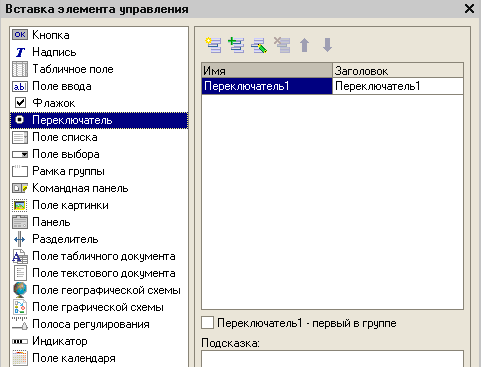Choose the Разделитель element

pyautogui.click(x=99, y=239)
